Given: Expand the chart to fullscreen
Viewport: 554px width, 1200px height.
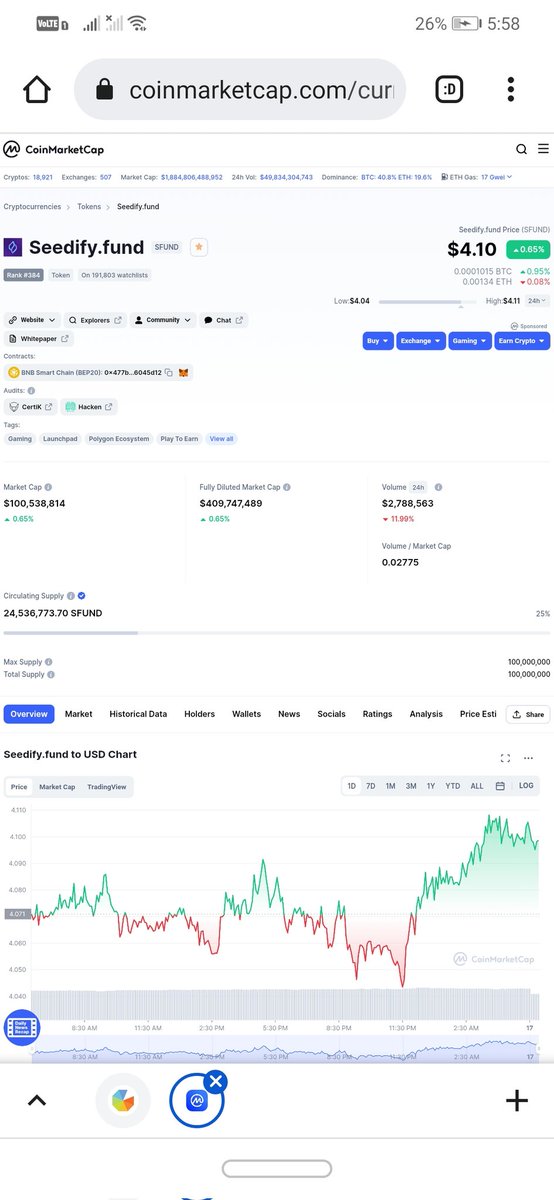Looking at the screenshot, I should [x=505, y=758].
